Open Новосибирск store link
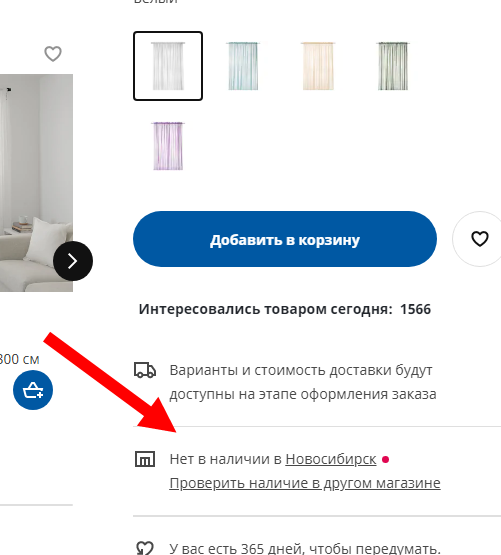This screenshot has height=555, width=501. tap(331, 459)
